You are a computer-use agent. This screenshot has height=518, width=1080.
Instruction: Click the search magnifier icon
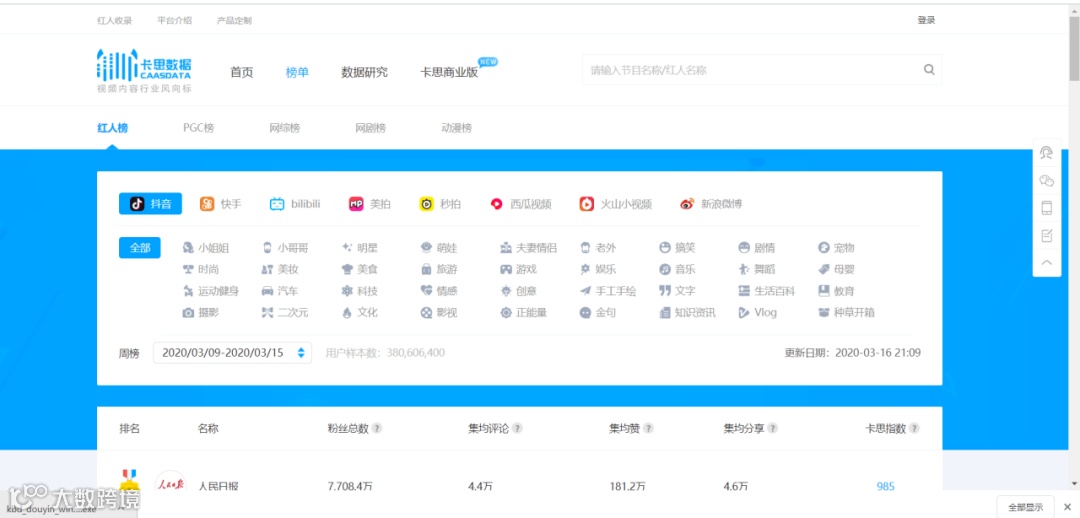pos(928,70)
